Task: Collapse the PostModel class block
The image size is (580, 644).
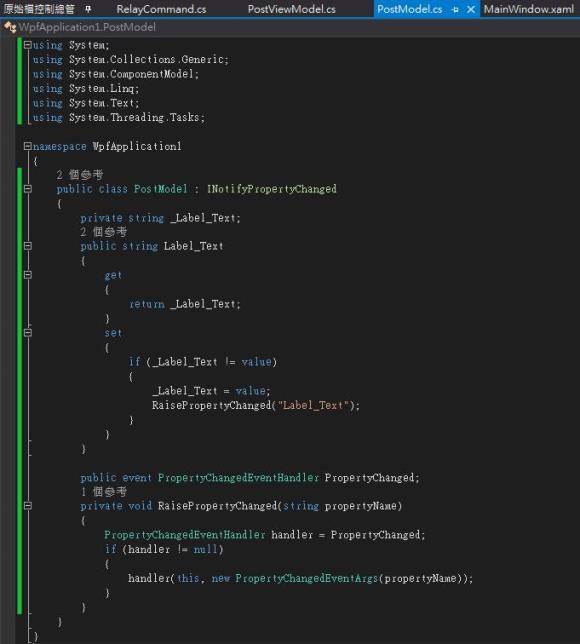Action: (x=28, y=189)
